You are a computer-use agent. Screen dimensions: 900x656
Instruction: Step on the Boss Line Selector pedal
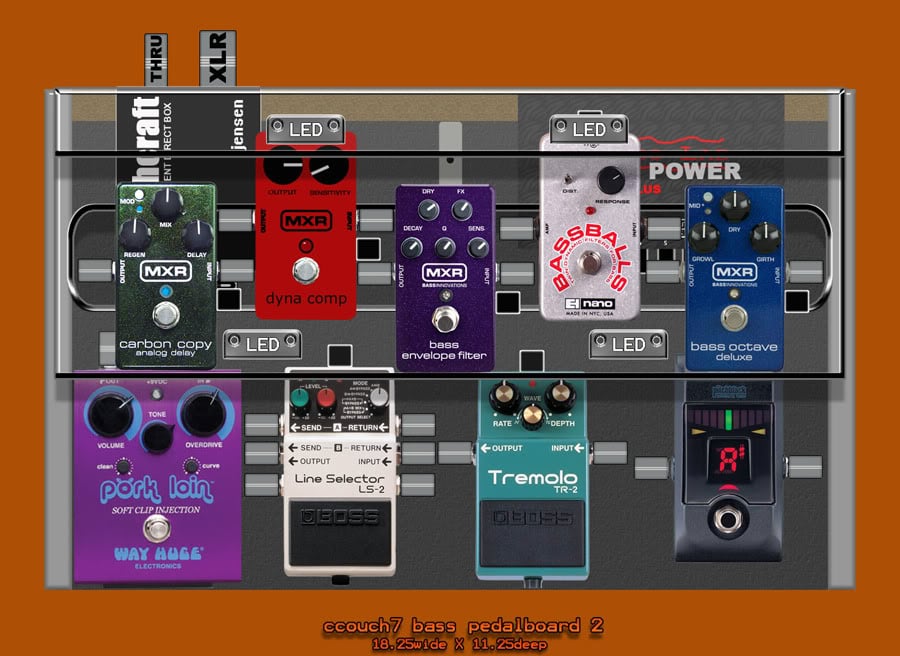(x=340, y=533)
